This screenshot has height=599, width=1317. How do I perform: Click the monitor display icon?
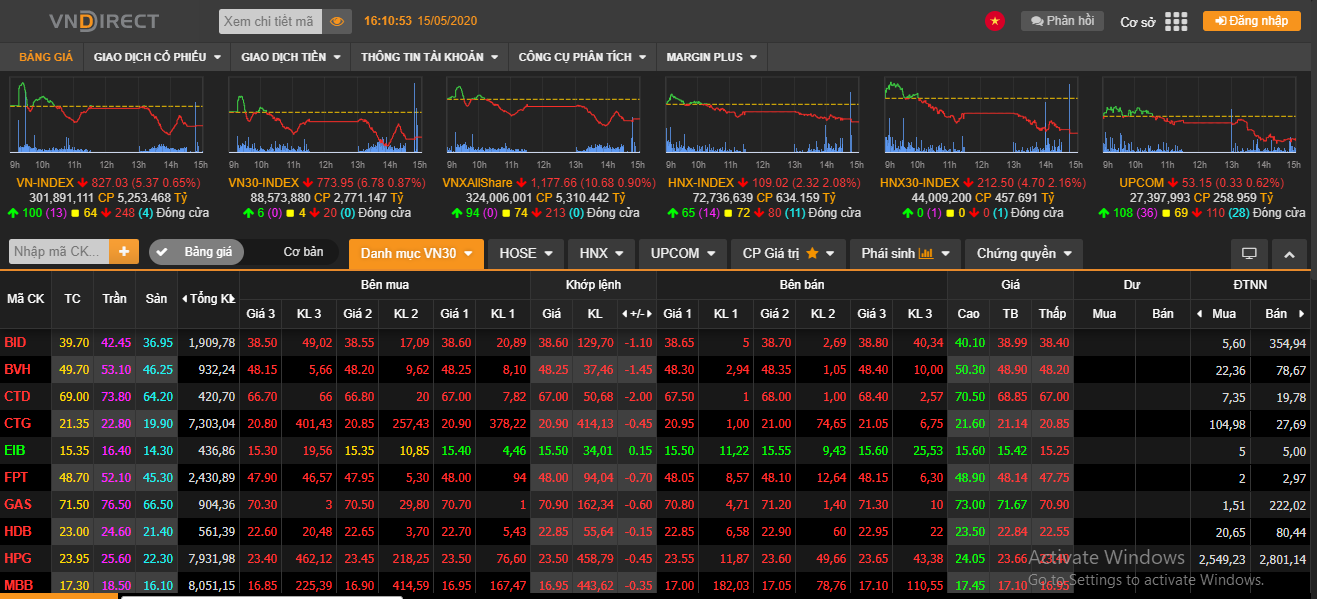1249,253
